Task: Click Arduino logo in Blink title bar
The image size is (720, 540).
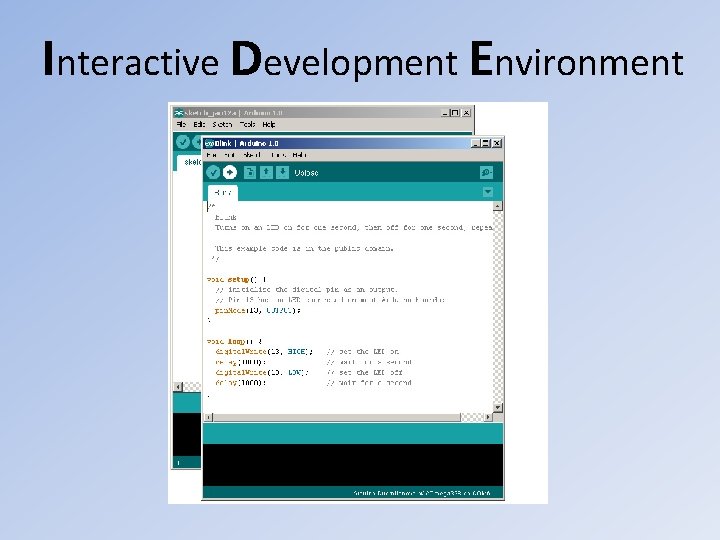Action: (209, 143)
